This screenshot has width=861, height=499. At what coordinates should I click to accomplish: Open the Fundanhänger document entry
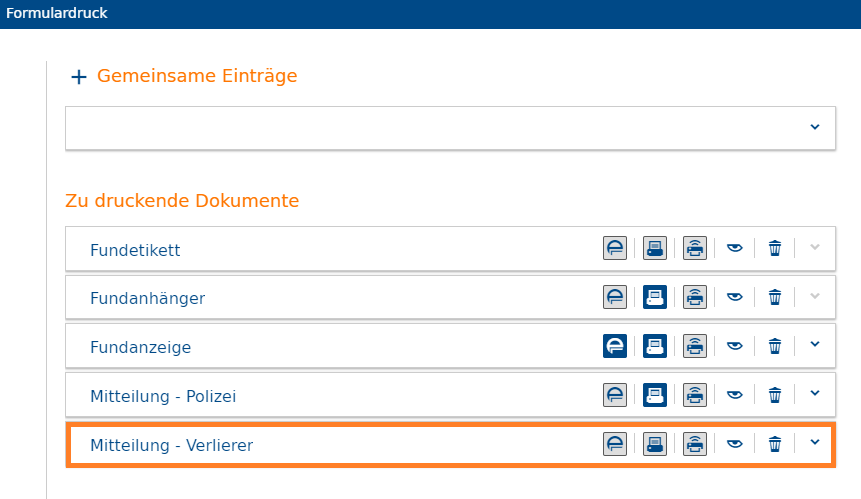point(147,298)
